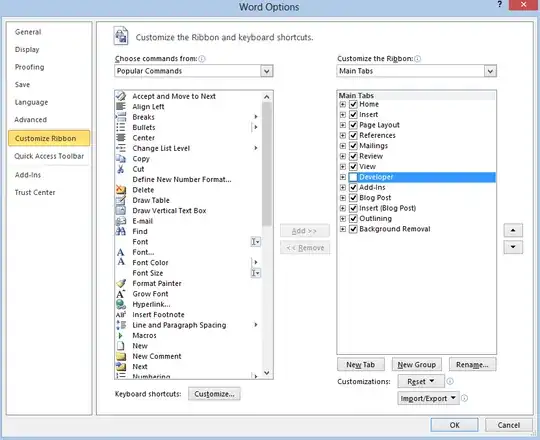The width and height of the screenshot is (540, 440).
Task: Select the Cut scissors icon
Action: tap(121, 169)
